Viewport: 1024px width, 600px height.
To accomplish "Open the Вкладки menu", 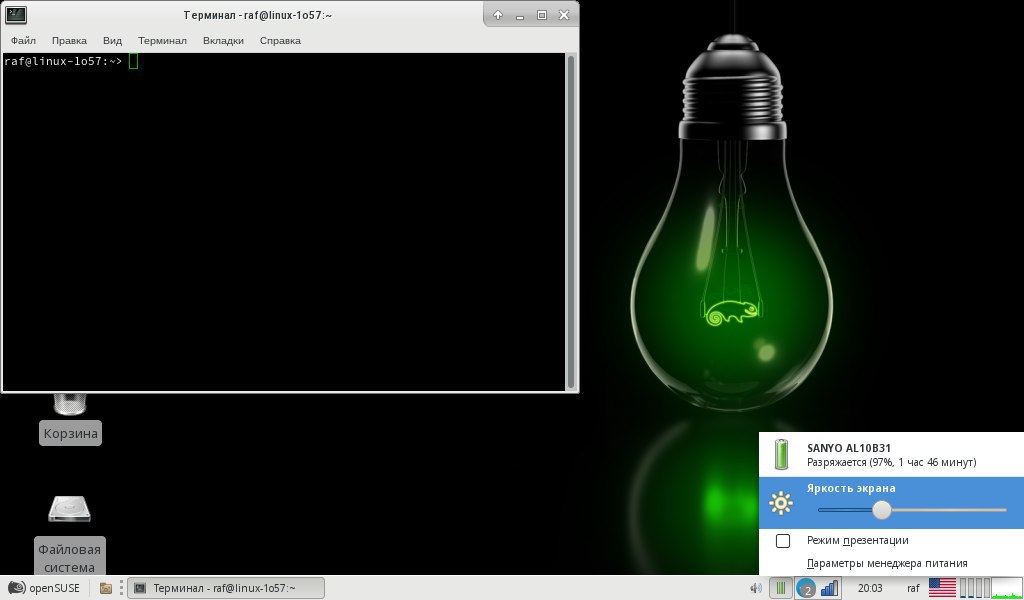I will coord(223,40).
